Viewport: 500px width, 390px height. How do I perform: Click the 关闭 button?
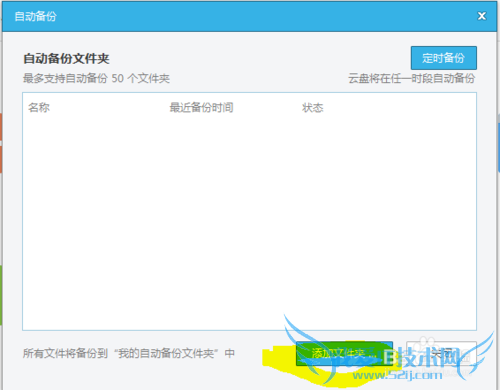click(441, 353)
